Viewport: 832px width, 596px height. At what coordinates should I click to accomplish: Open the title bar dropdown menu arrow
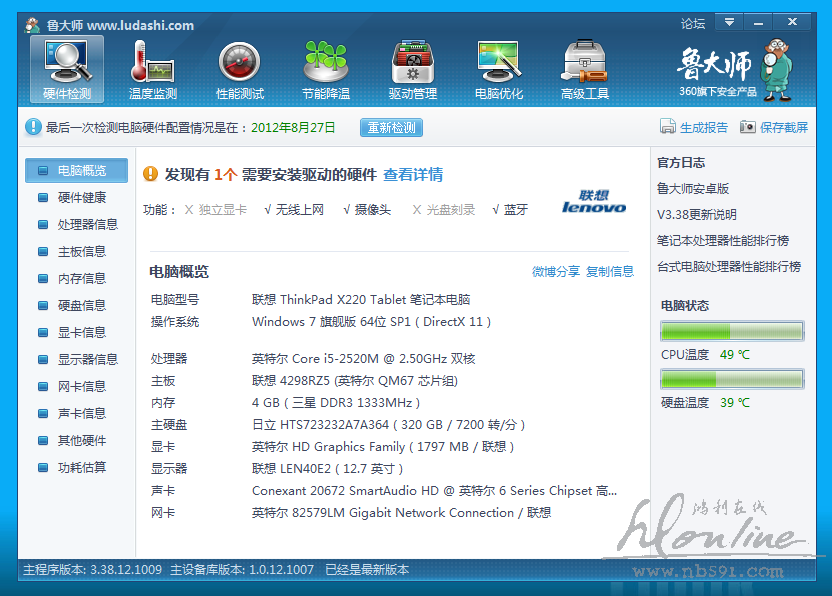click(x=730, y=22)
